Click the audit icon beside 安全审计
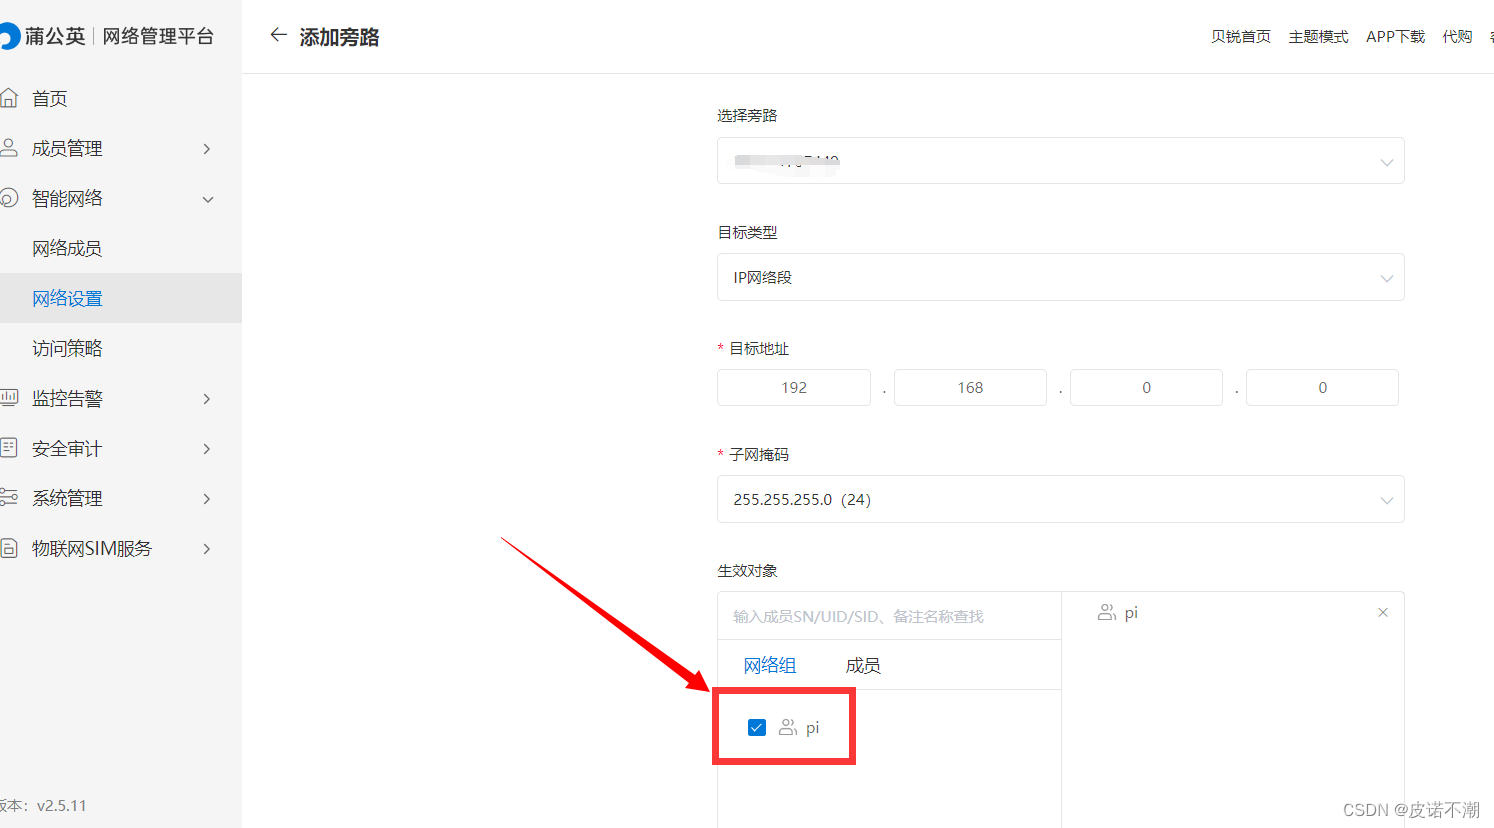Viewport: 1494px width, 828px height. [9, 448]
